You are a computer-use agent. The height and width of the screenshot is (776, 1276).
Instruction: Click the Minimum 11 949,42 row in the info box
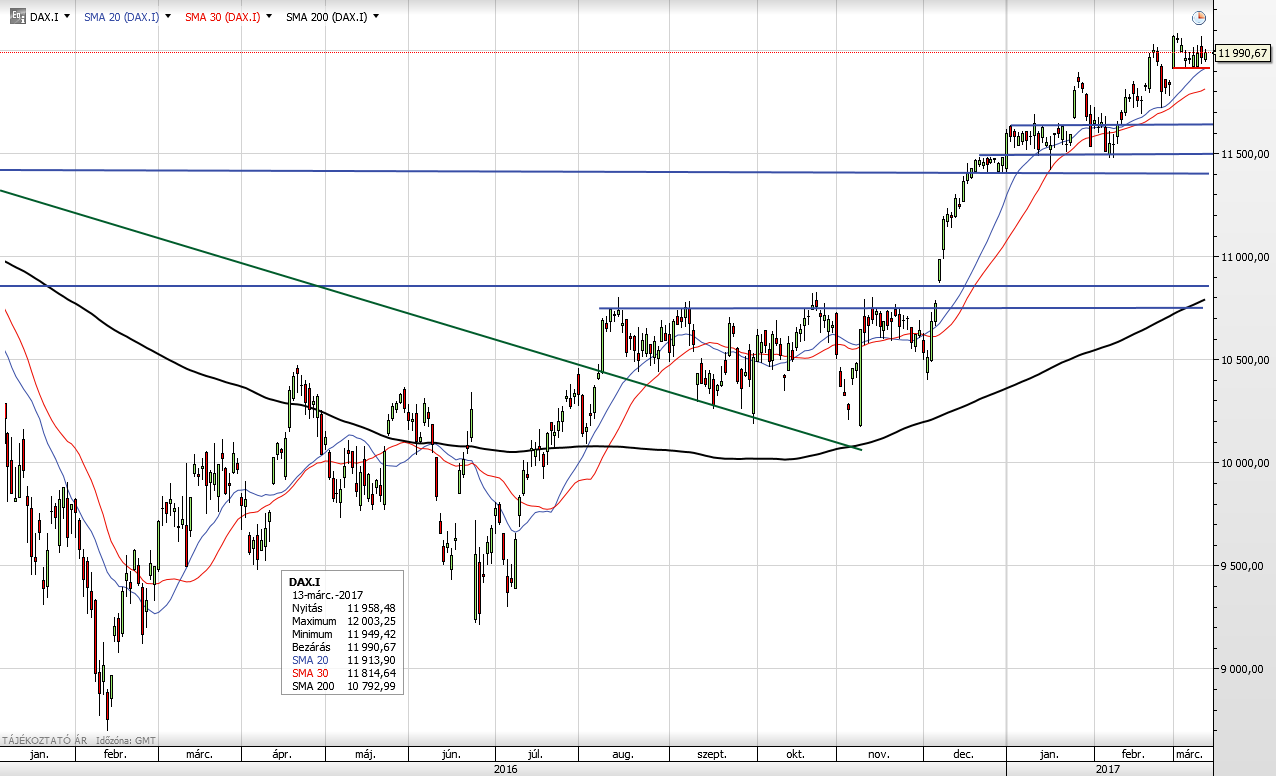click(x=343, y=634)
